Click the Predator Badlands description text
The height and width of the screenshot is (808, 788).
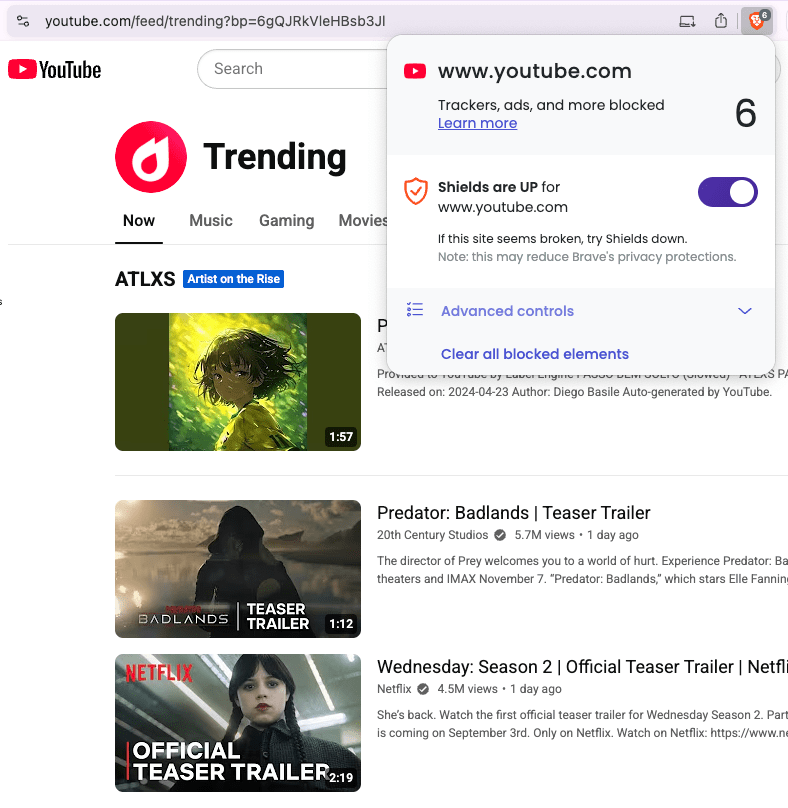(582, 570)
